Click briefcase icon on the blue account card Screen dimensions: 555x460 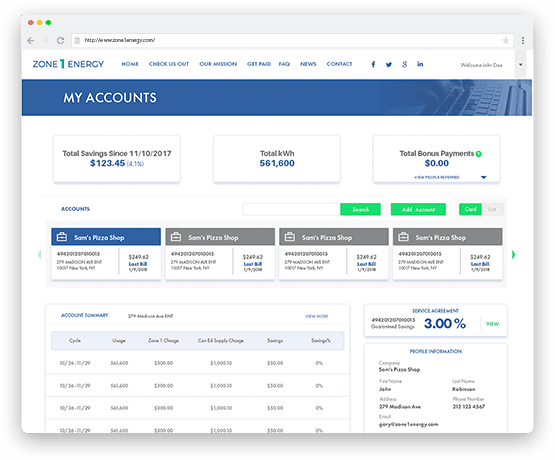pyautogui.click(x=62, y=237)
